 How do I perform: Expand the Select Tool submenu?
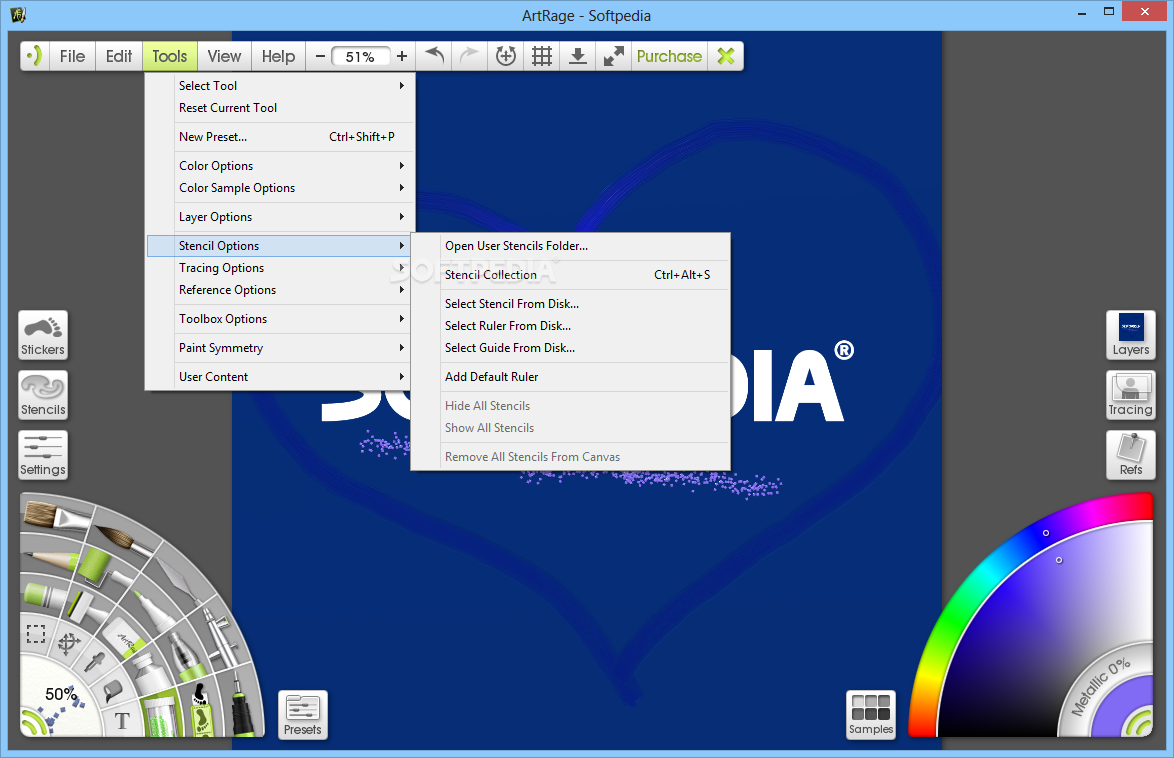click(x=280, y=85)
